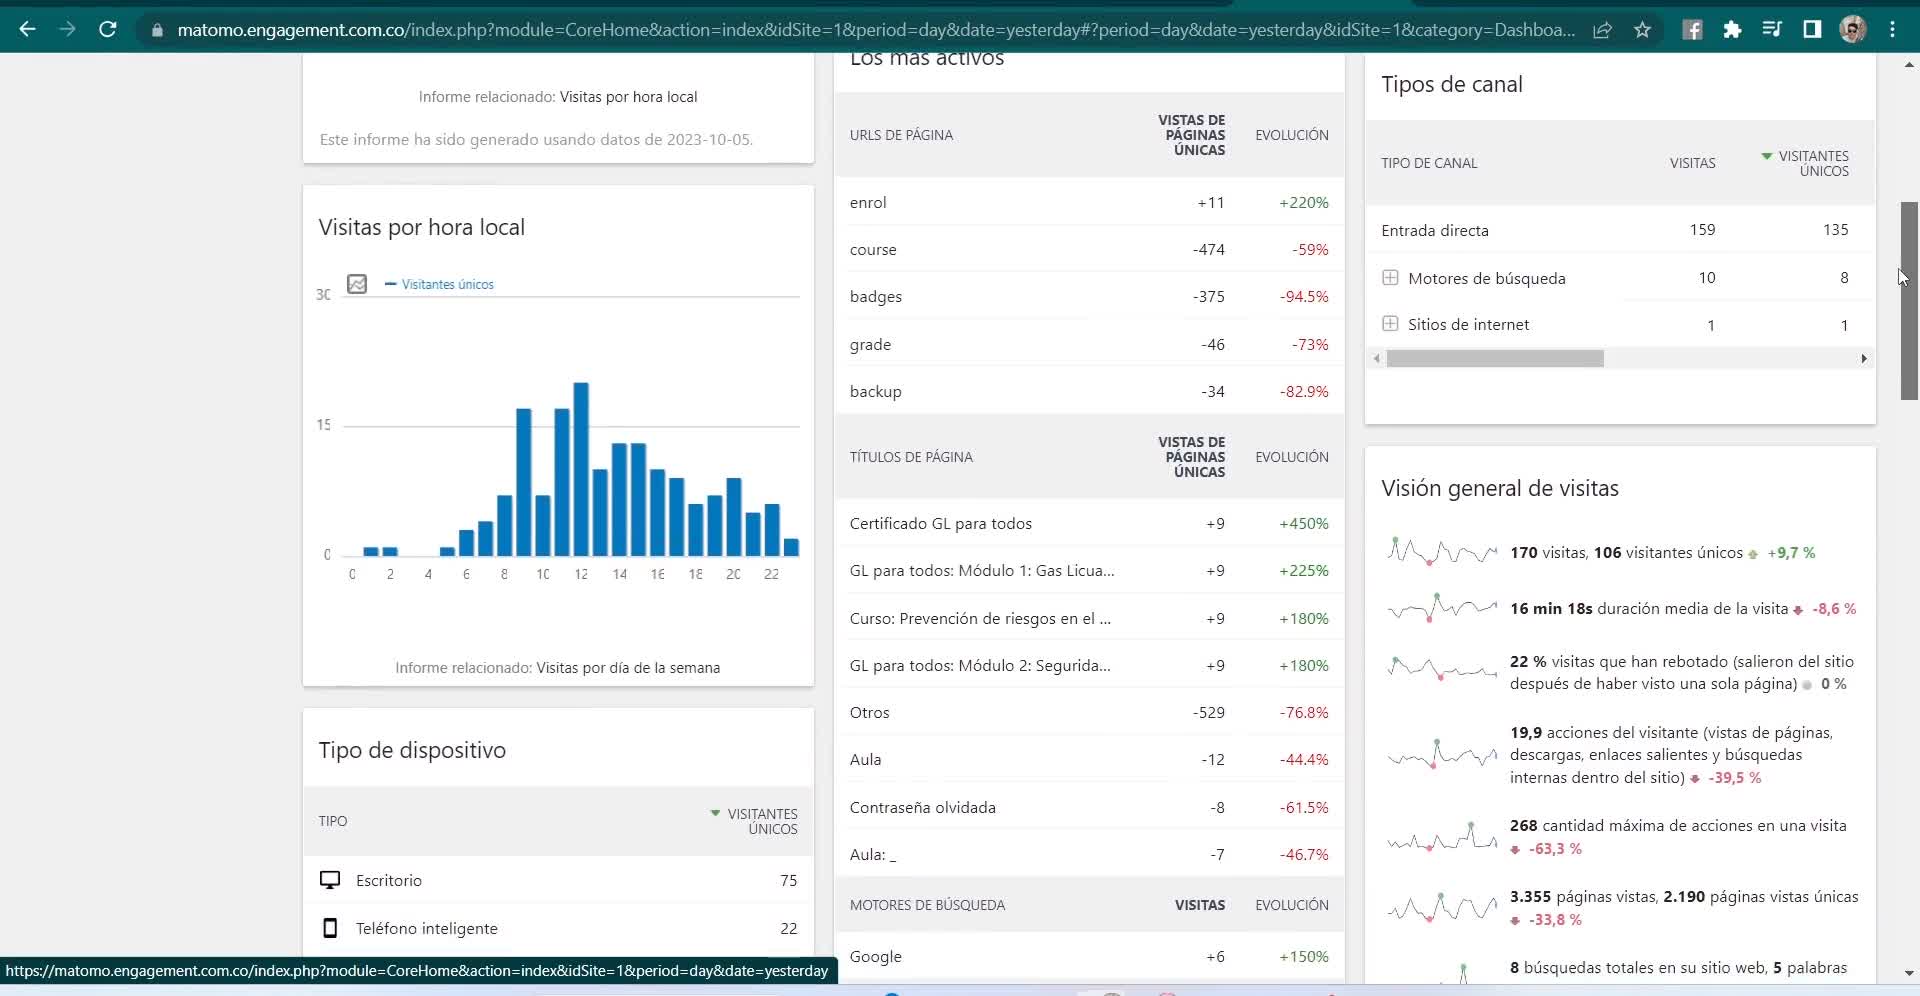Sort channel table by Visitas column
The width and height of the screenshot is (1920, 996).
coord(1692,163)
